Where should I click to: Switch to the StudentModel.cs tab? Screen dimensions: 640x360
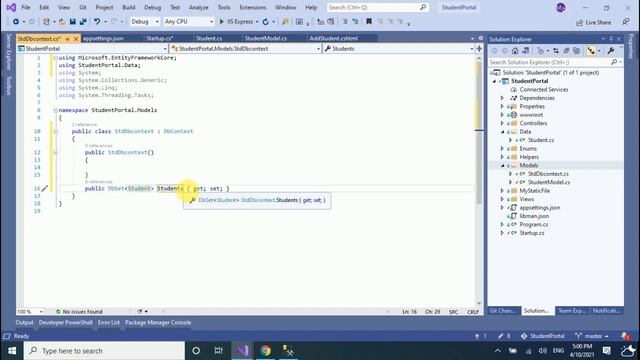pos(265,38)
